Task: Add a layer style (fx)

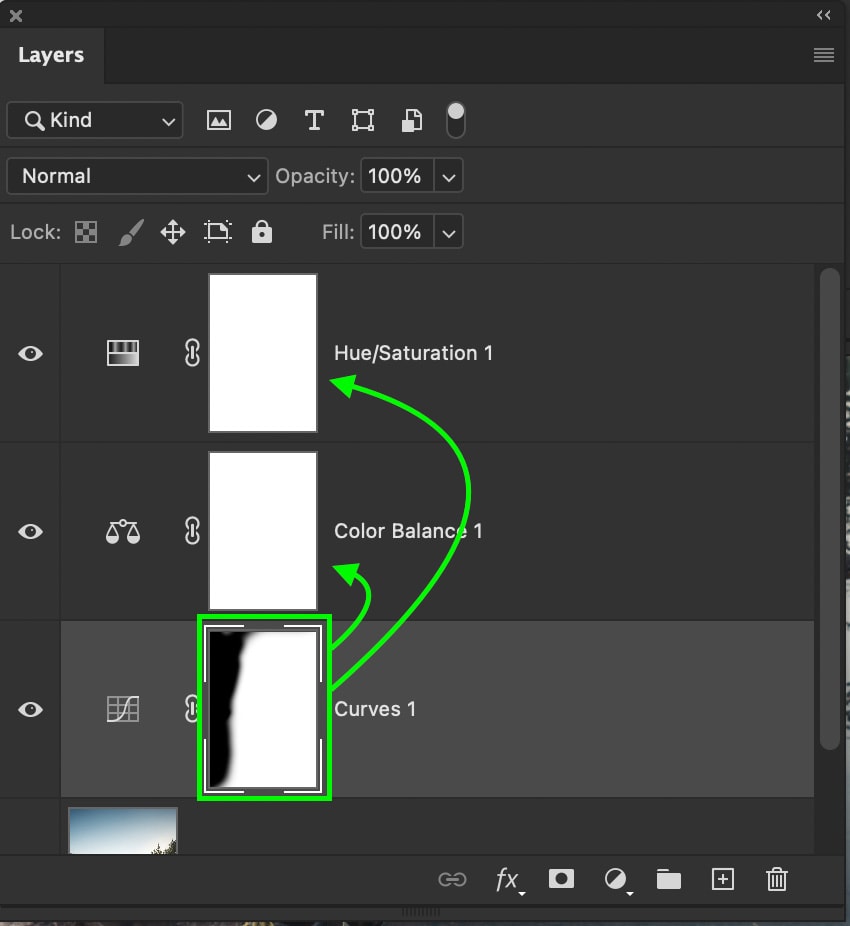Action: [x=509, y=880]
